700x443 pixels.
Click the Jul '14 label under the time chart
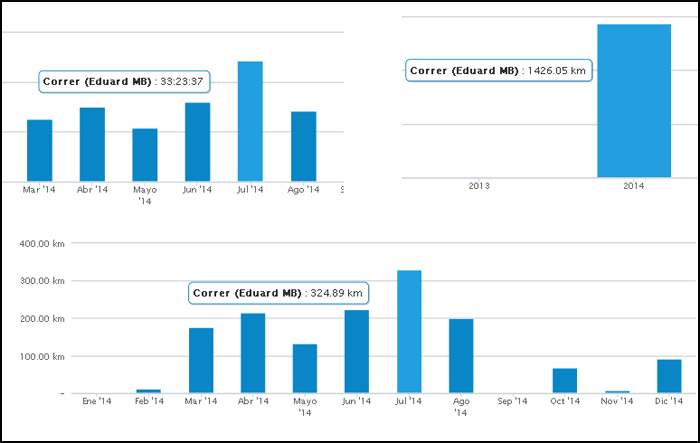click(250, 189)
